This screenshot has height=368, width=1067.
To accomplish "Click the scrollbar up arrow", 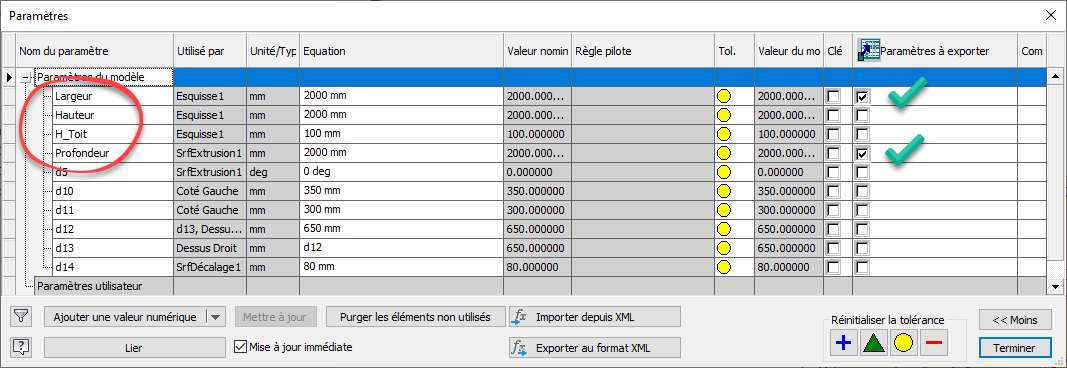I will (1055, 77).
